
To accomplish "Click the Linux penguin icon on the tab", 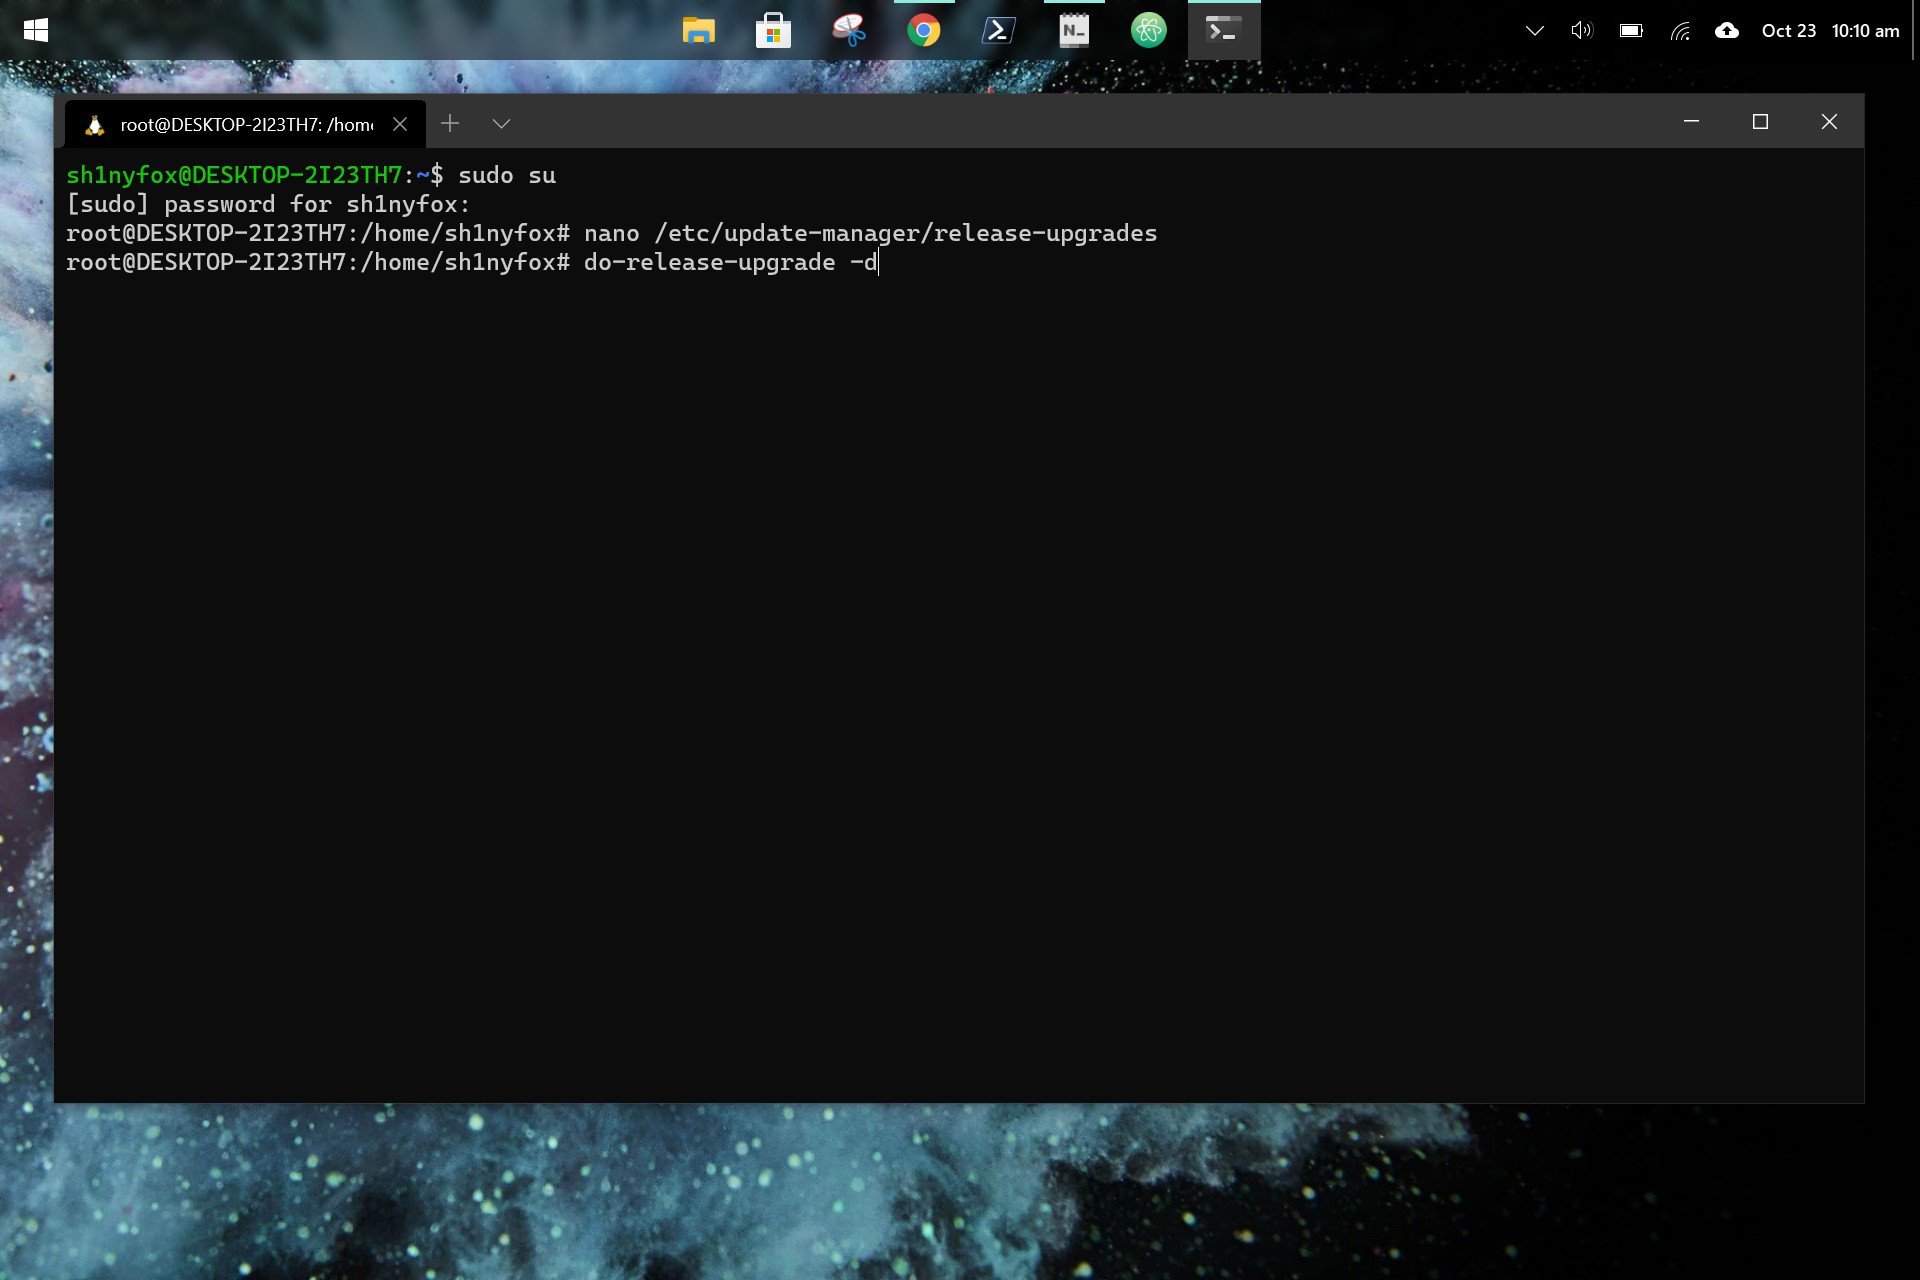I will click(x=95, y=125).
